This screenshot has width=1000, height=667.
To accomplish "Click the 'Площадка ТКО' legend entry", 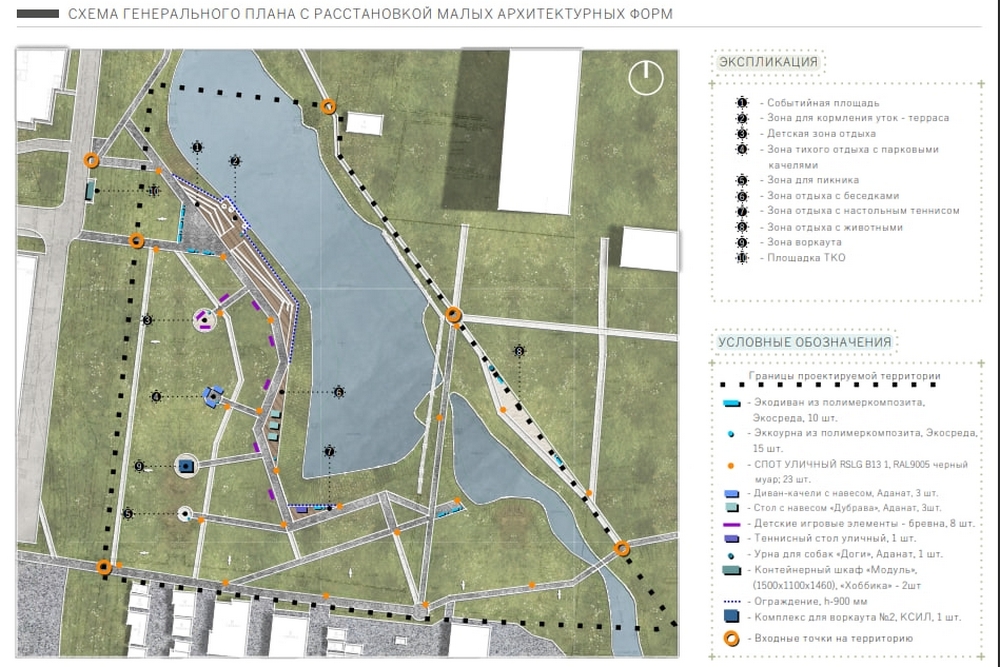I will 805,258.
